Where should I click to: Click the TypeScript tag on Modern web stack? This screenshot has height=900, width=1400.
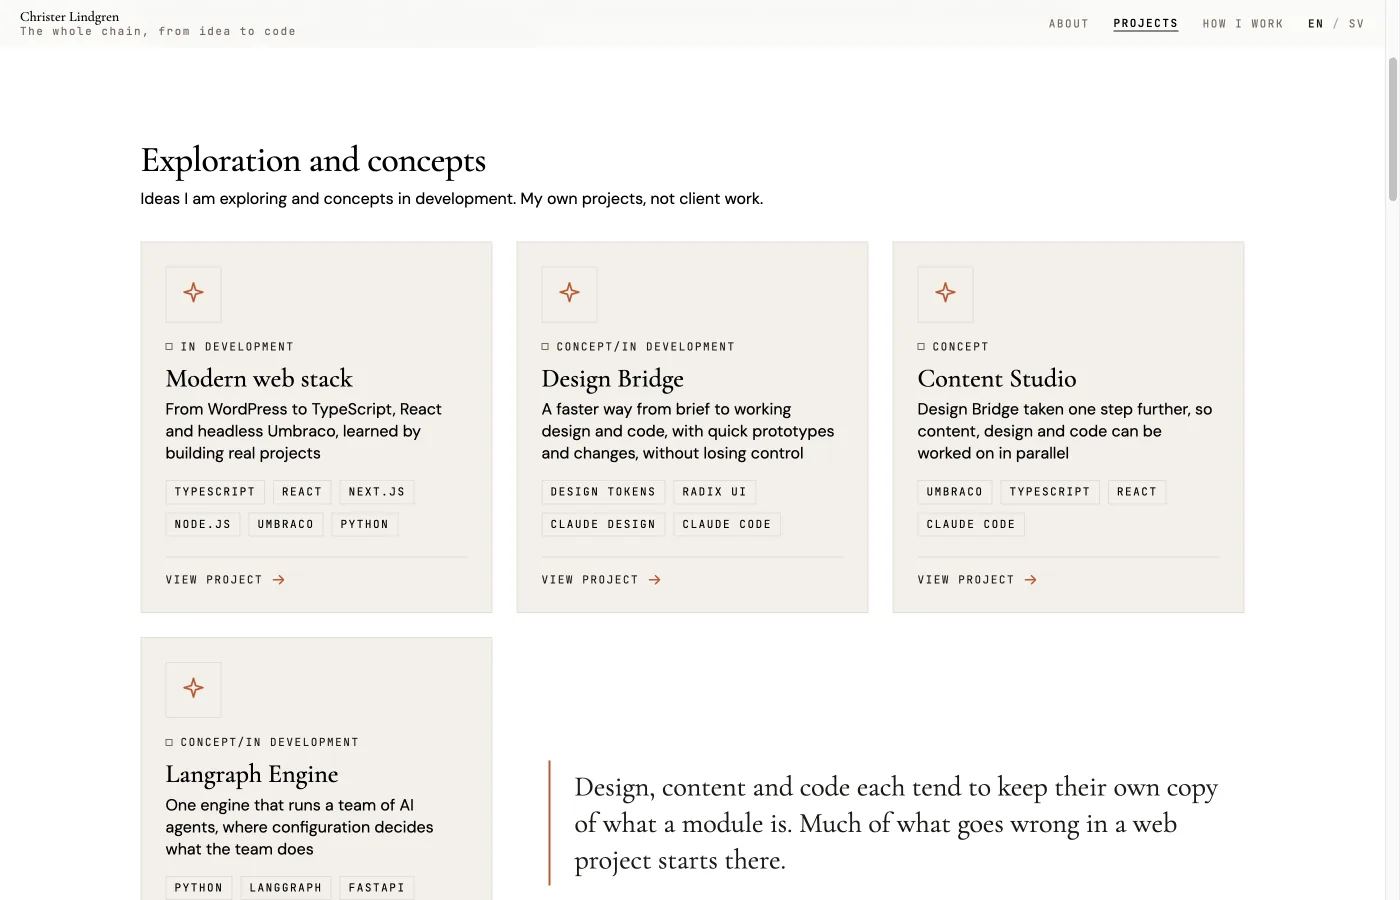215,492
